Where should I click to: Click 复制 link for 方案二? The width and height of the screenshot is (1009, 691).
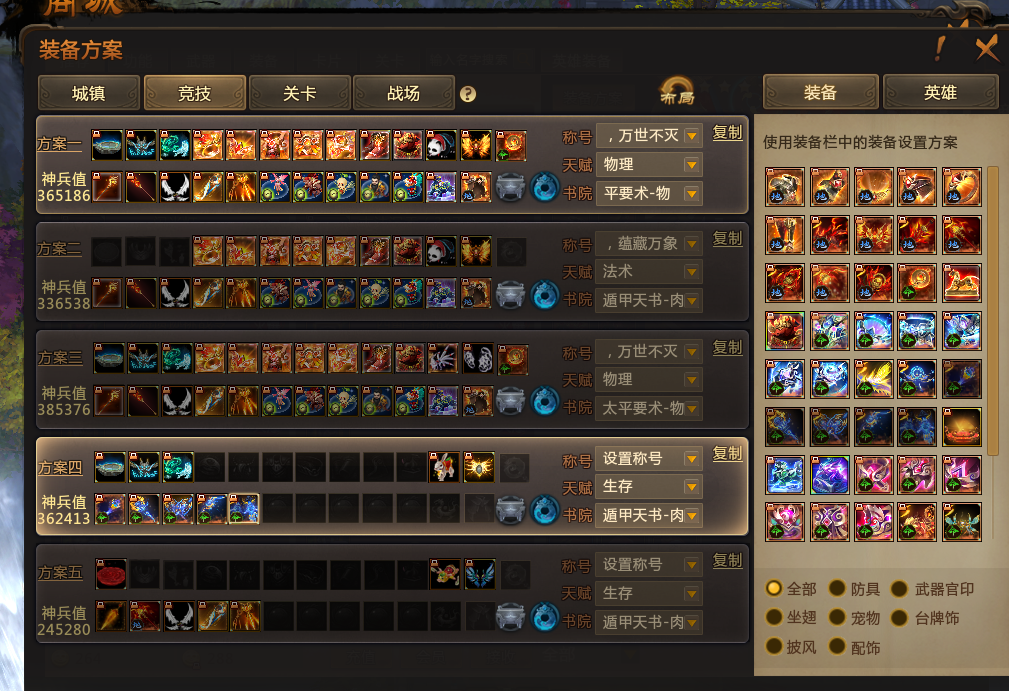(728, 239)
